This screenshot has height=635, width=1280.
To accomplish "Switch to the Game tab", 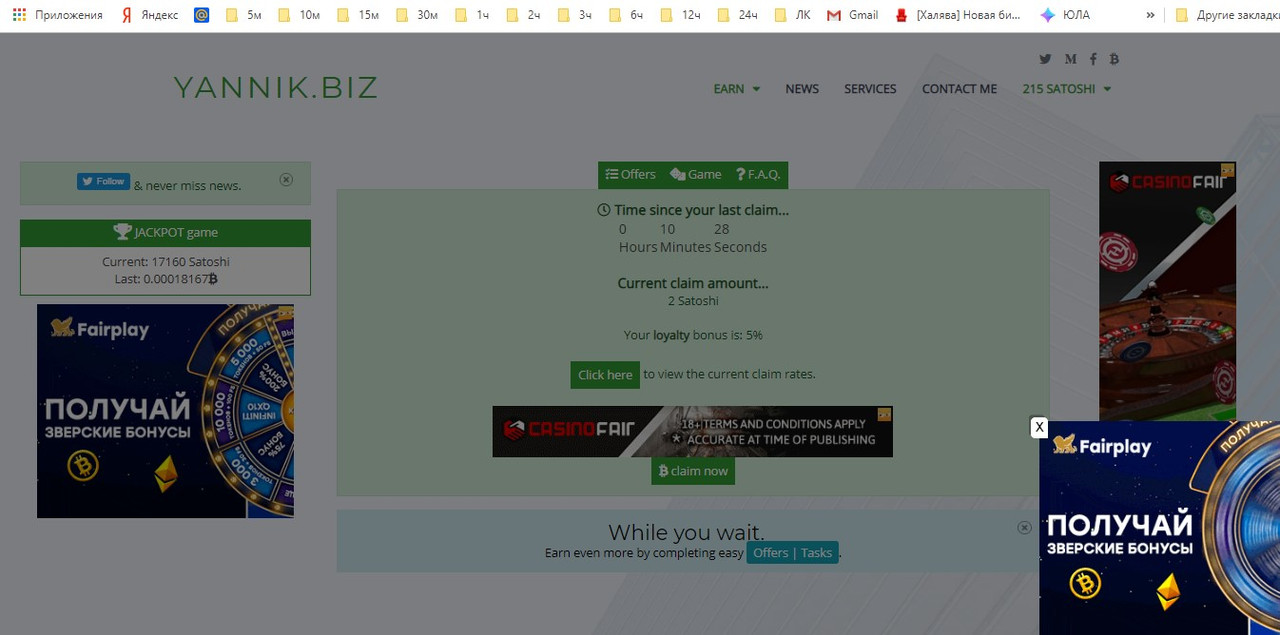I will coord(696,175).
